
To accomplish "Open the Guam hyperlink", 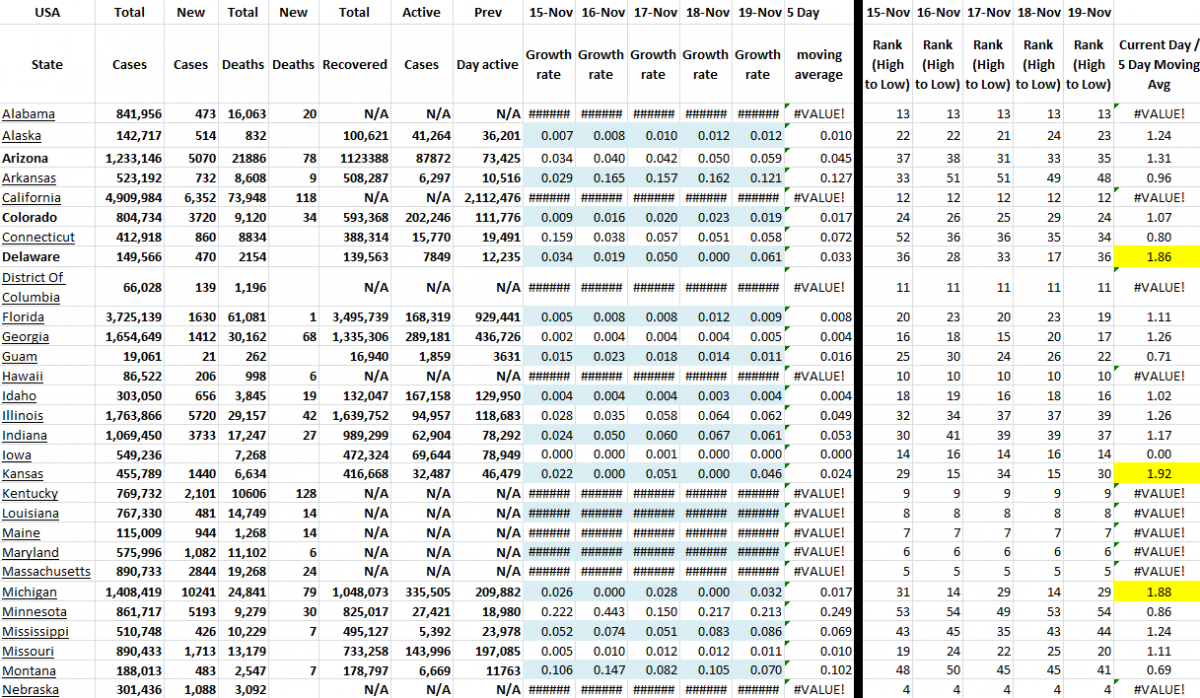I will point(19,356).
